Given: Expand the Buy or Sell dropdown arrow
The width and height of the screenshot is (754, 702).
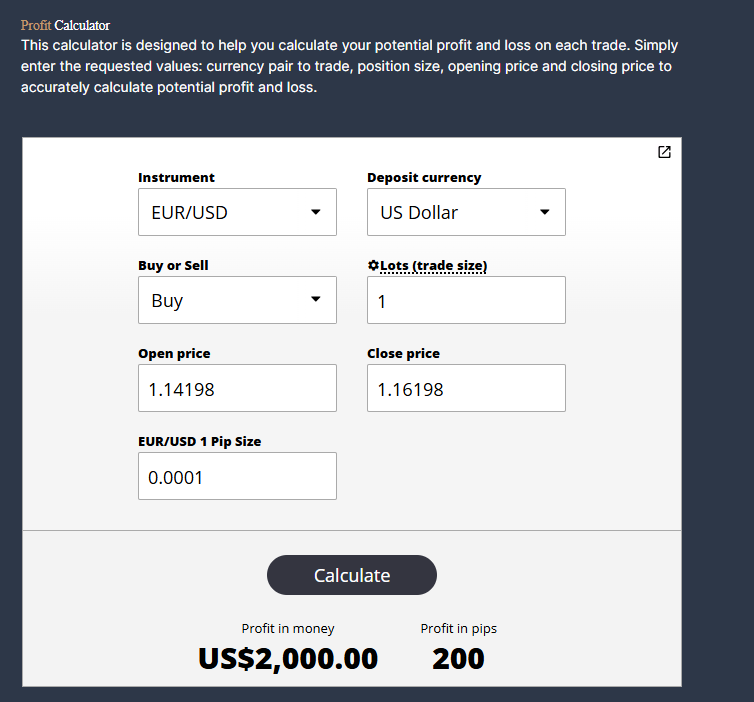Looking at the screenshot, I should click(315, 299).
